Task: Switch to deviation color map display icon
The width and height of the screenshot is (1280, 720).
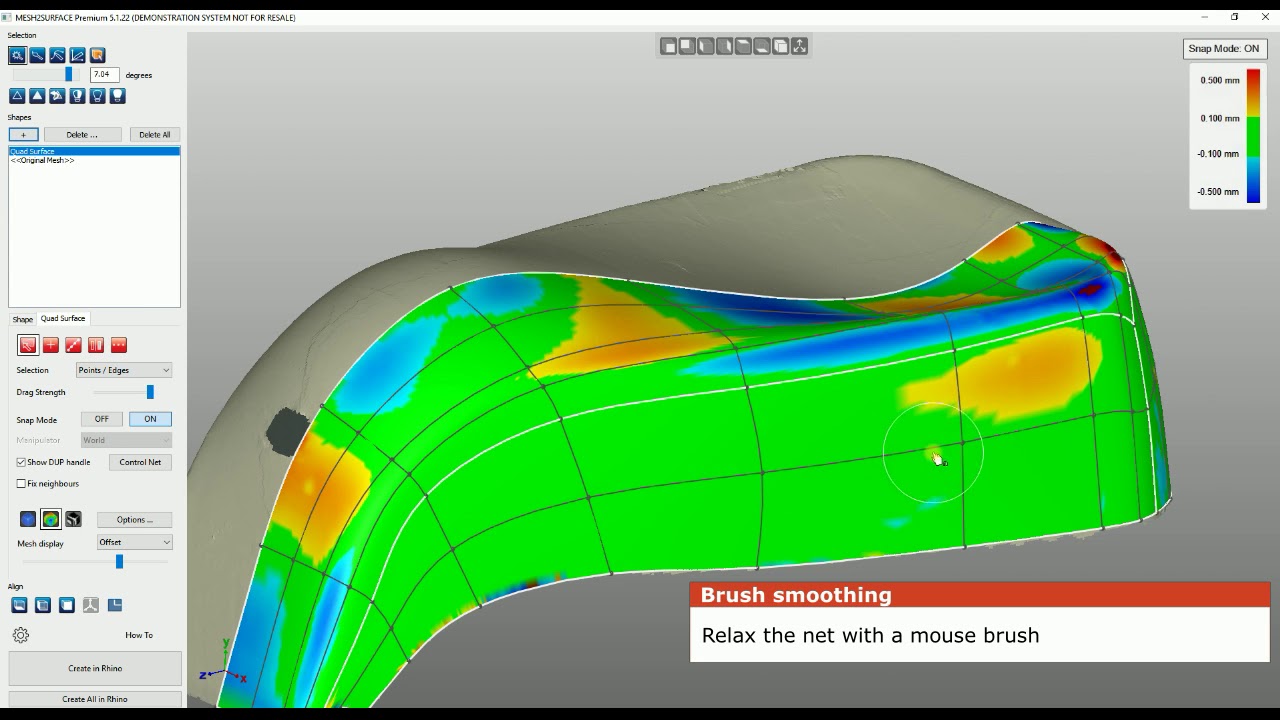Action: coord(50,519)
